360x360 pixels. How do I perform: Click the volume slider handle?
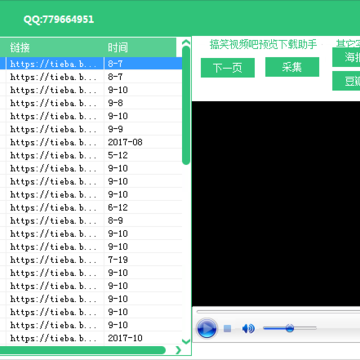click(290, 328)
